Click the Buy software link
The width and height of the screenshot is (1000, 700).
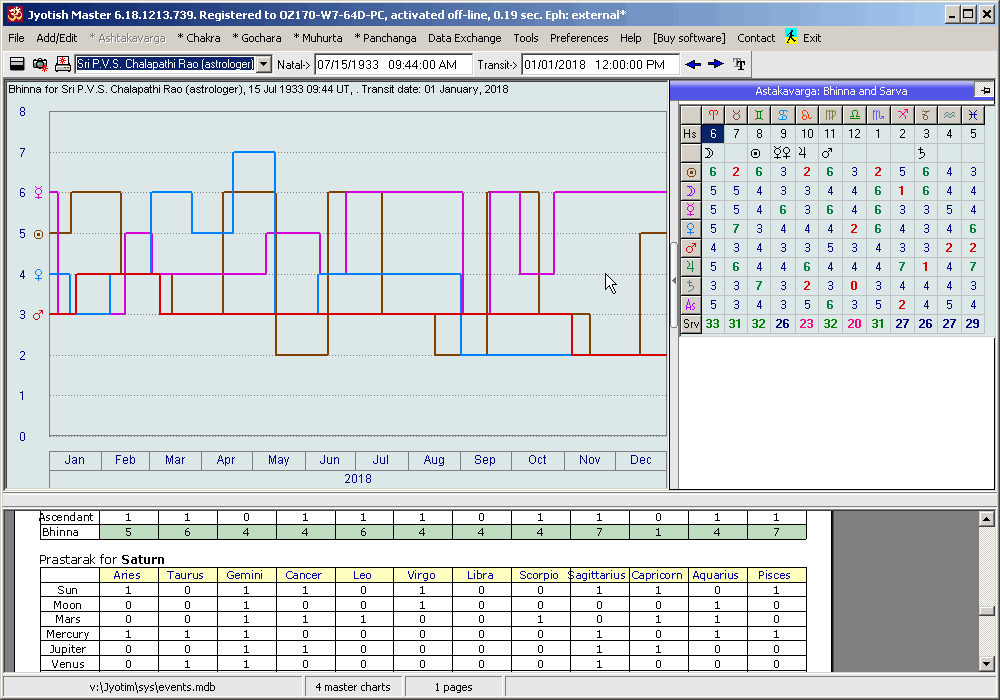(x=689, y=38)
